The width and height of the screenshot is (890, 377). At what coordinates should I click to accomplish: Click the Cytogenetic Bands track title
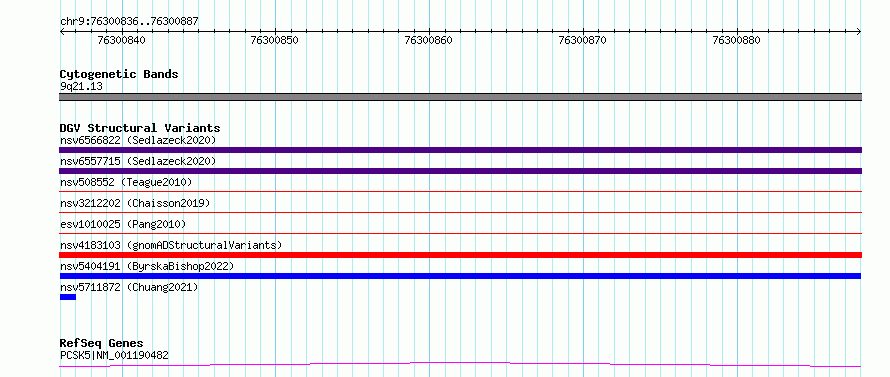click(x=119, y=74)
